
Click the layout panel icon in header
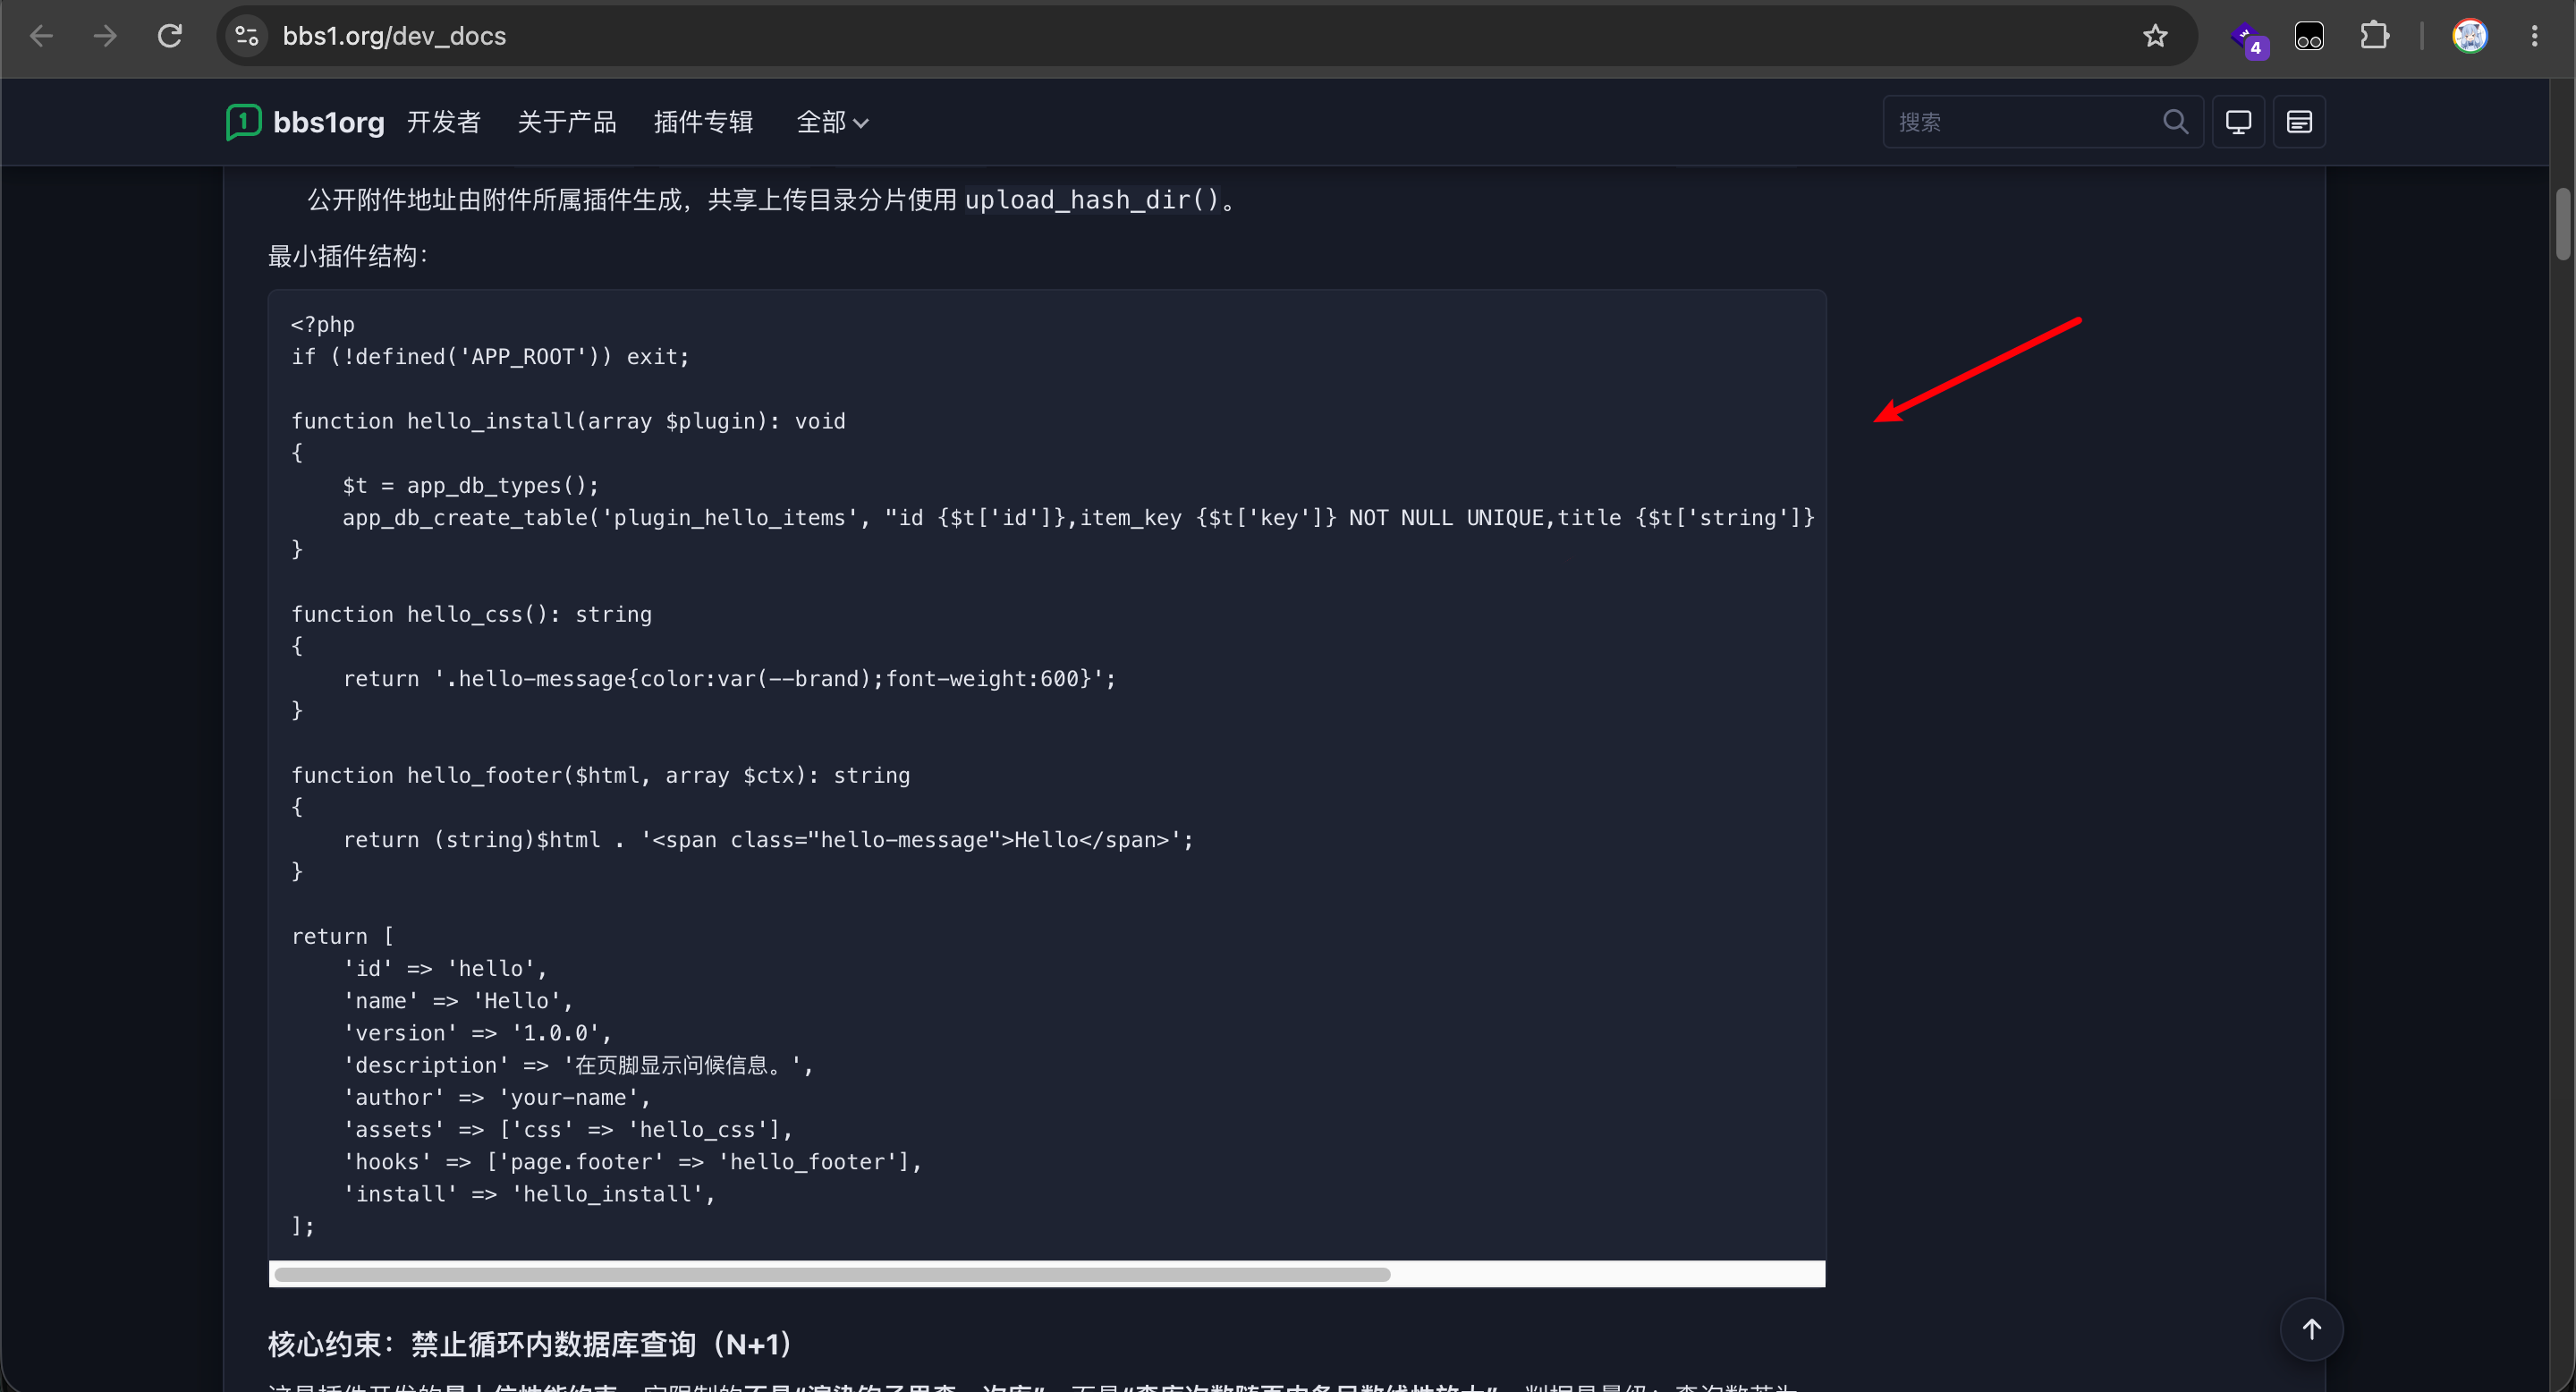(2299, 122)
